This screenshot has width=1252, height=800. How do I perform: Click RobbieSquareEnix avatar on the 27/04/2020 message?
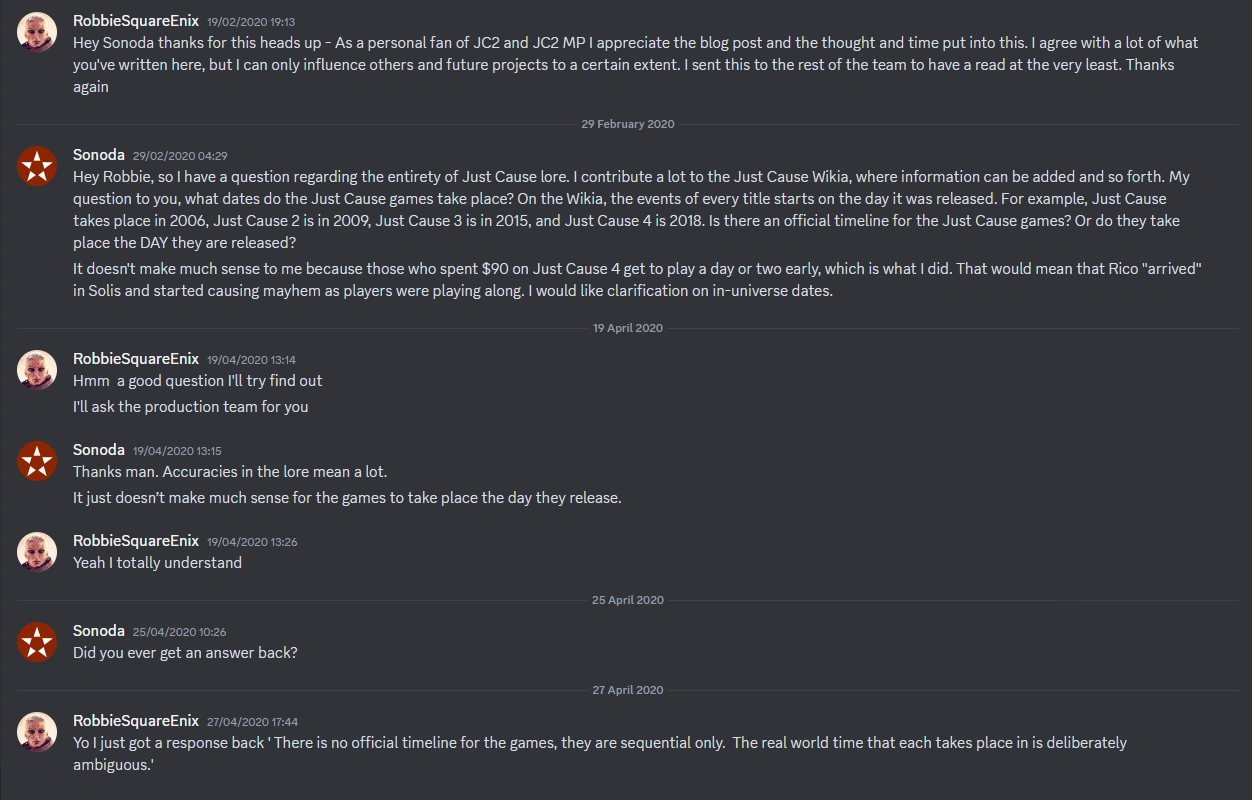[37, 732]
